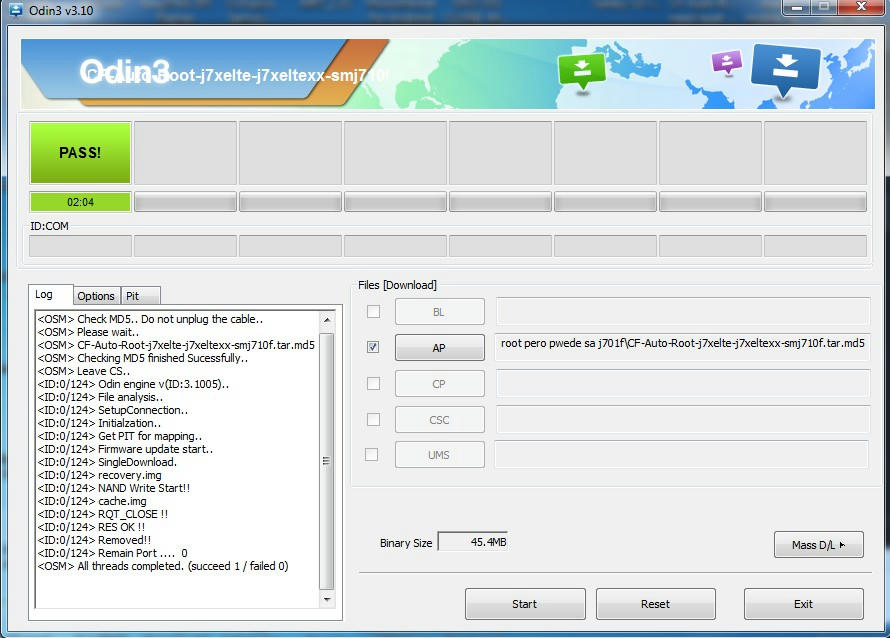Viewport: 890px width, 638px height.
Task: Click the empty UMS file path field
Action: (x=682, y=454)
